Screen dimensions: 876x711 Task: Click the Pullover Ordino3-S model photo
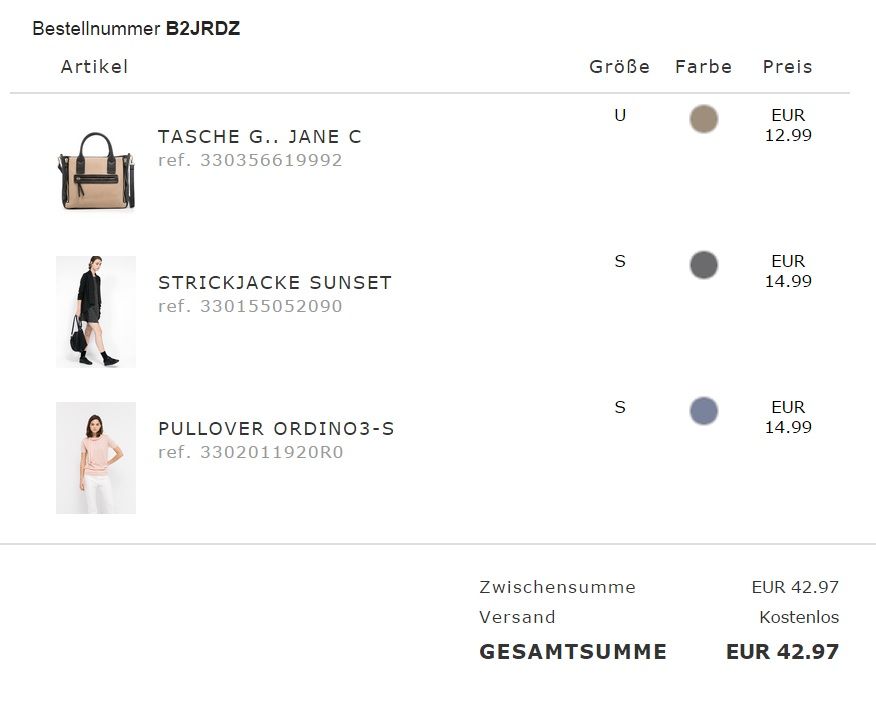point(96,458)
